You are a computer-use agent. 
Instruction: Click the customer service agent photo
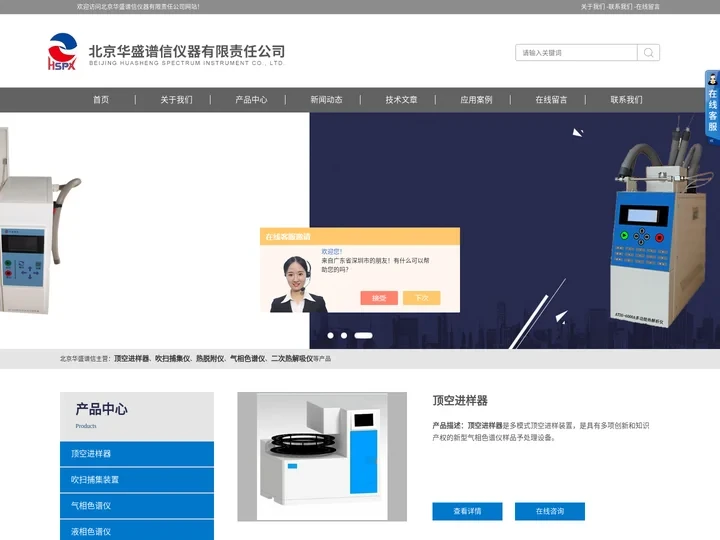[298, 284]
